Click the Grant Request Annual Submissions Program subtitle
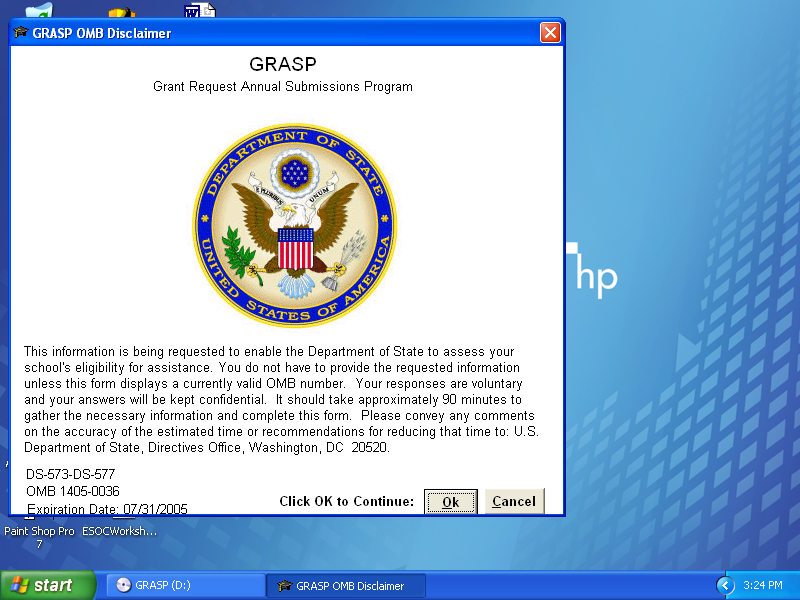This screenshot has height=600, width=800. point(283,87)
